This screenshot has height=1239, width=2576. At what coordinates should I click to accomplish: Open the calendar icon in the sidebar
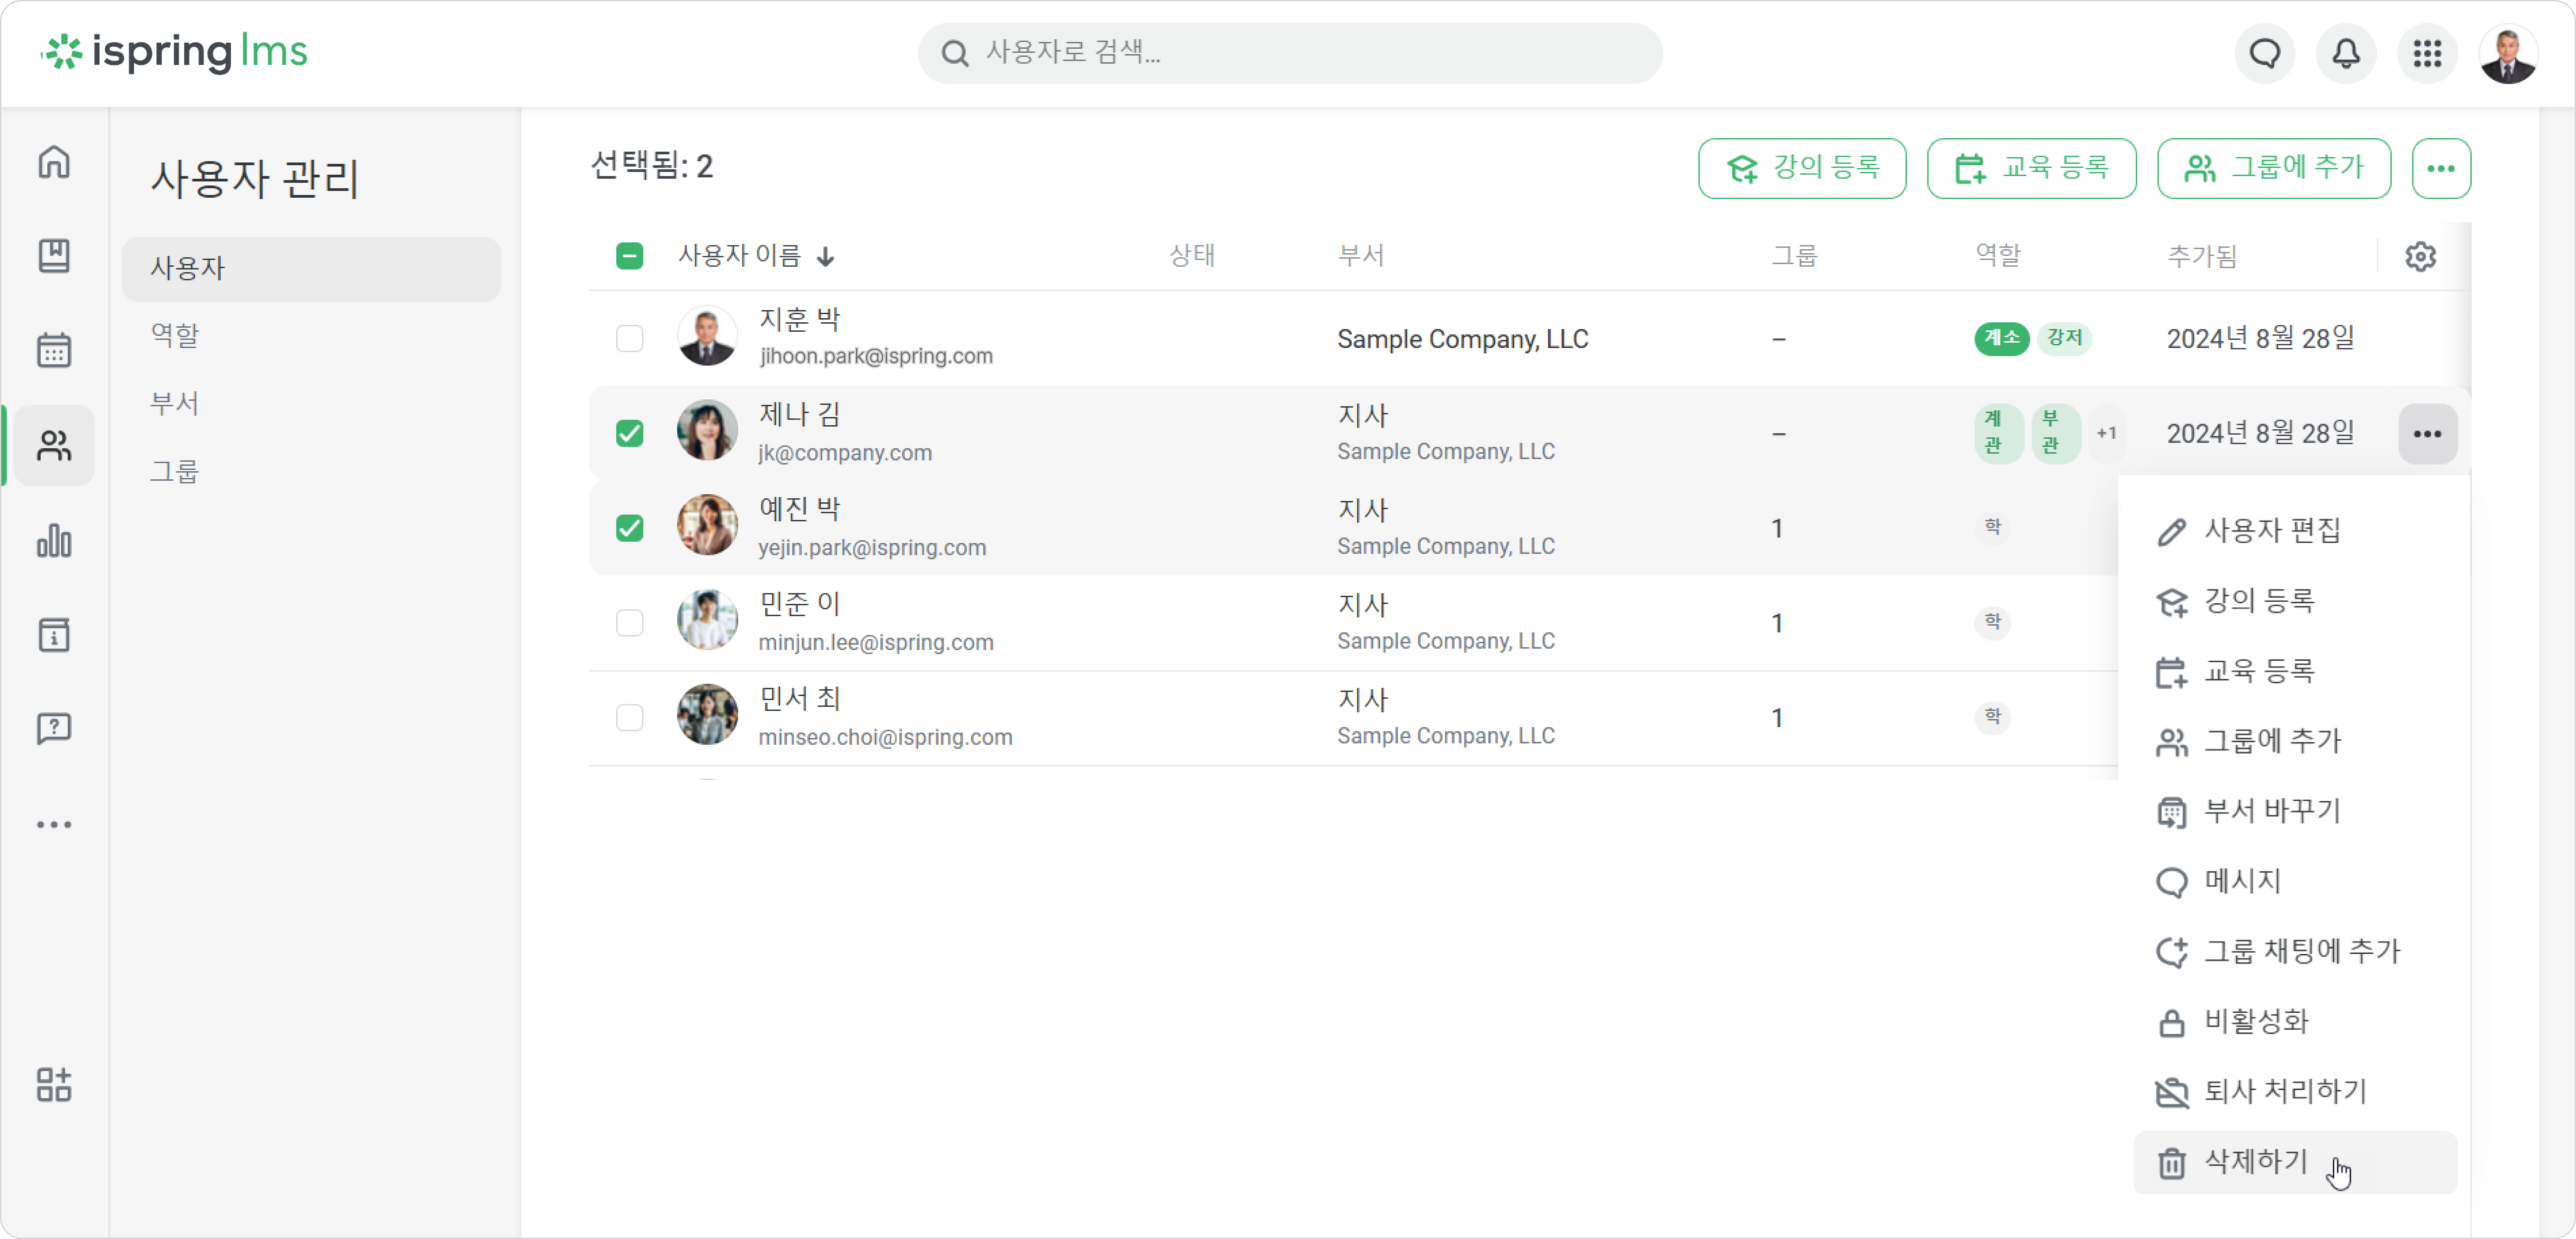click(54, 350)
